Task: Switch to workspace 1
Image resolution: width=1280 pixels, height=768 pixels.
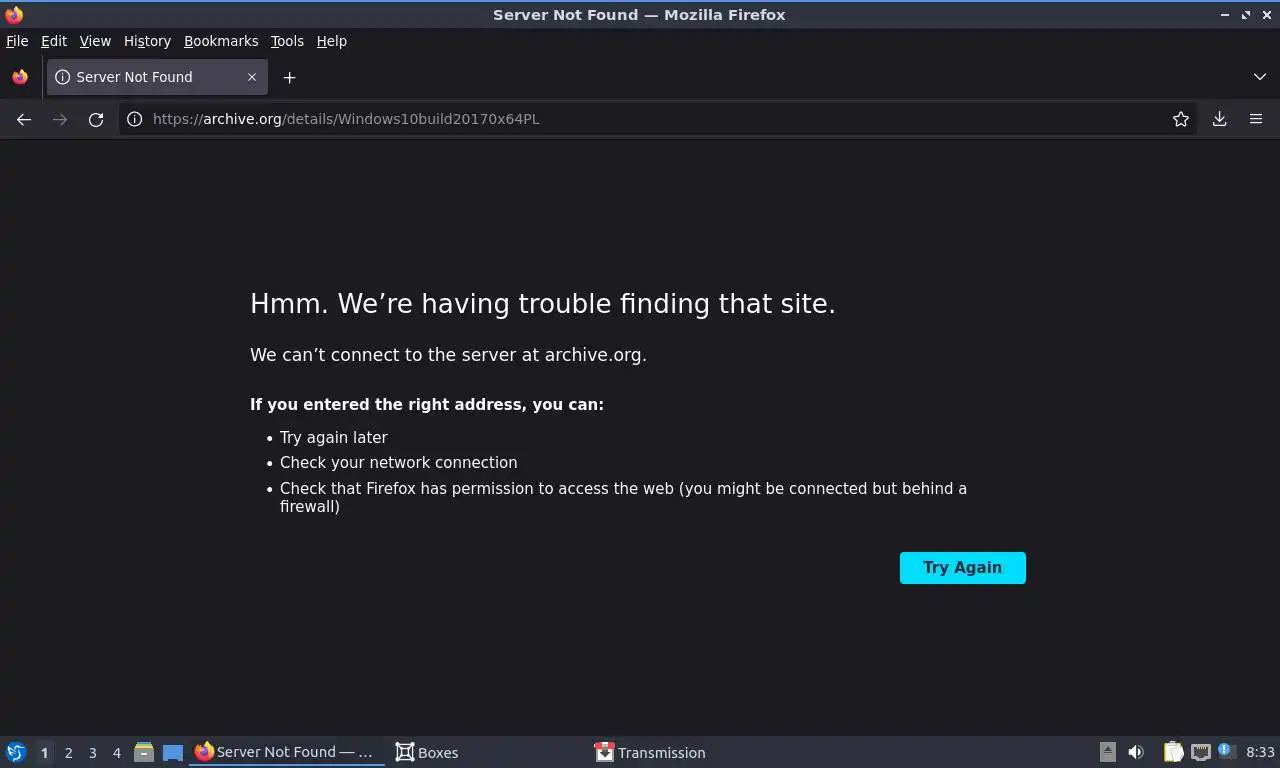Action: pyautogui.click(x=44, y=753)
